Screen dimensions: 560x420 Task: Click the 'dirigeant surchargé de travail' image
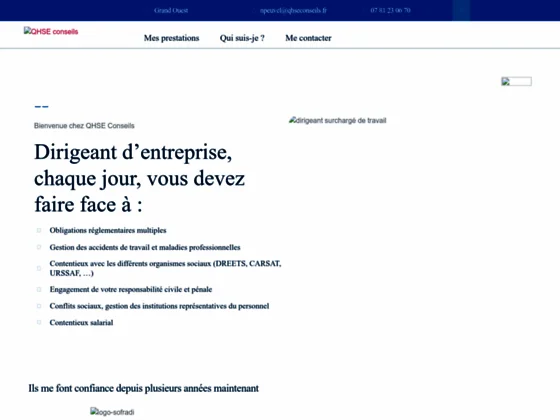(338, 120)
